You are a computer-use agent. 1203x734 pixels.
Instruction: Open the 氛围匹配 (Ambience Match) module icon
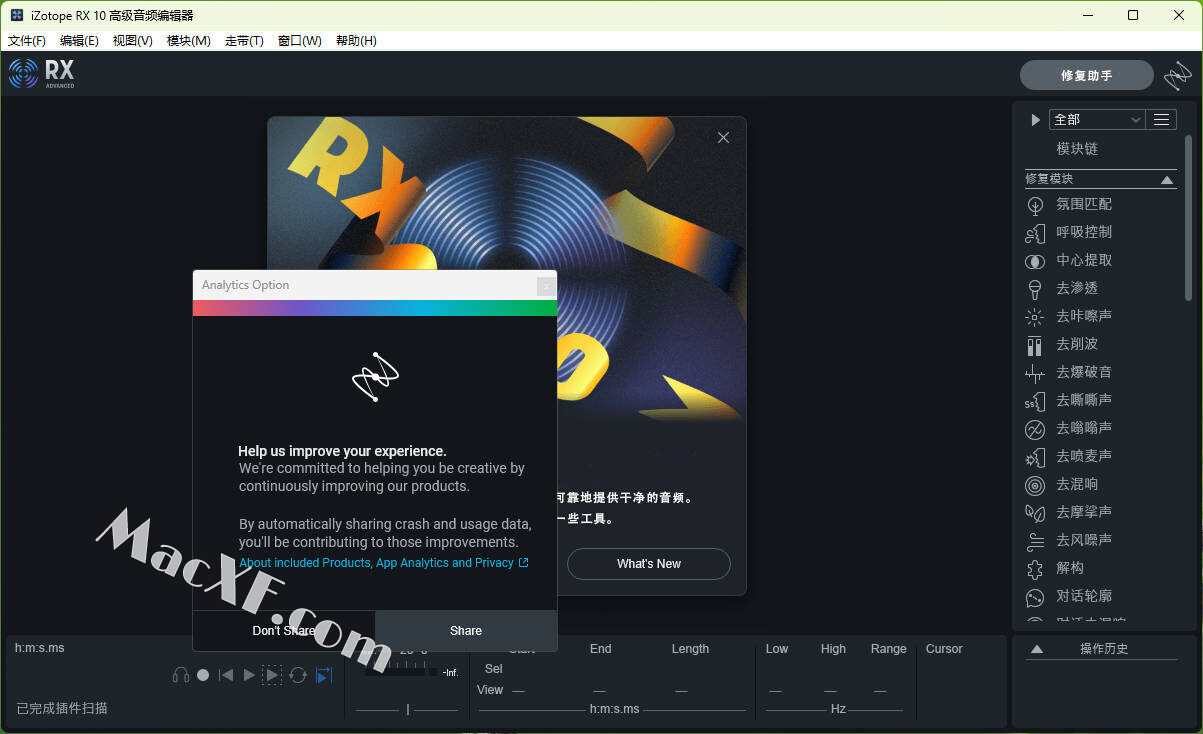tap(1035, 205)
